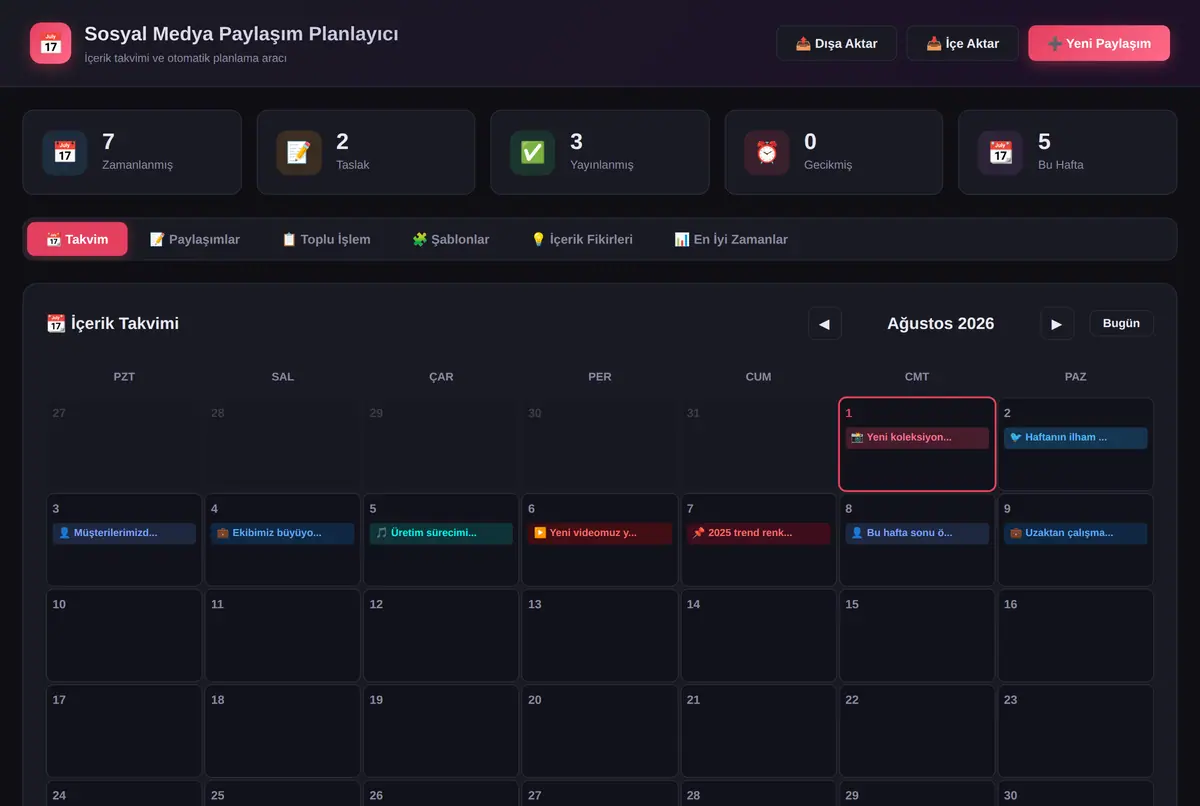
Task: Select the August 14 calendar day
Action: [x=758, y=635]
